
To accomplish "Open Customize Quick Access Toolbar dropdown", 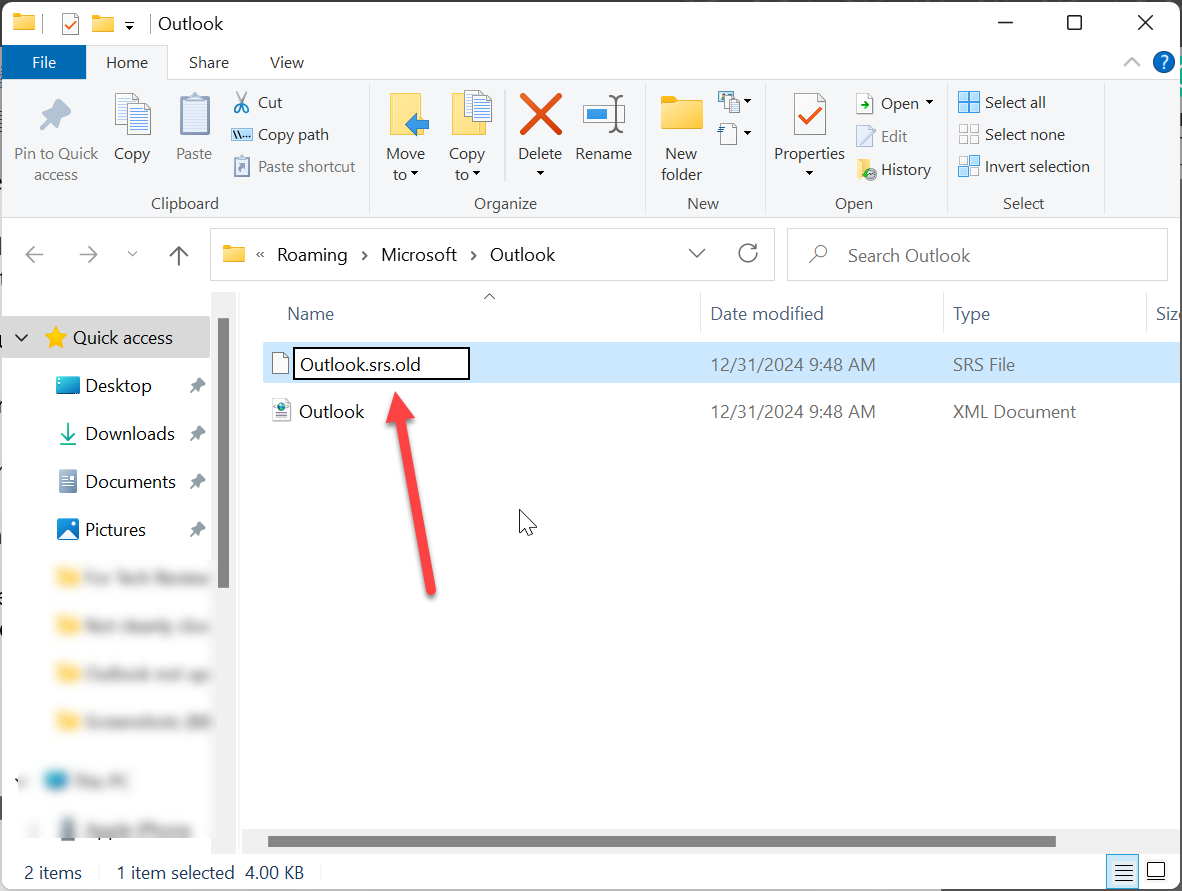I will [130, 26].
